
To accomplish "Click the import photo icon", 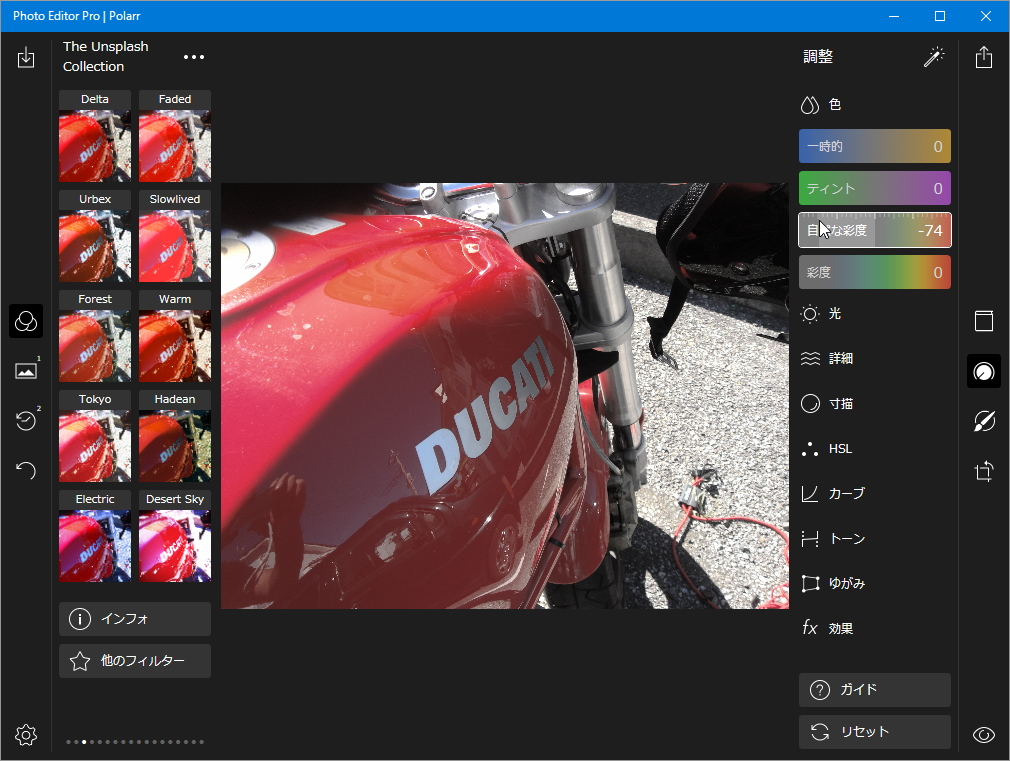I will pos(26,57).
